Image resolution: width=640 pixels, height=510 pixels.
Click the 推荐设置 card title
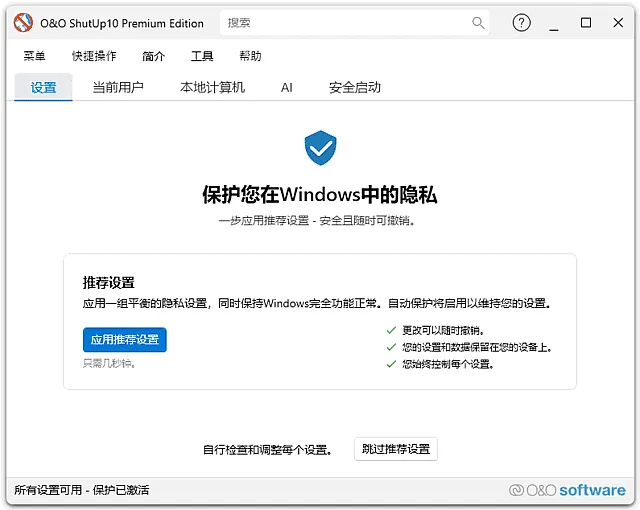(109, 282)
